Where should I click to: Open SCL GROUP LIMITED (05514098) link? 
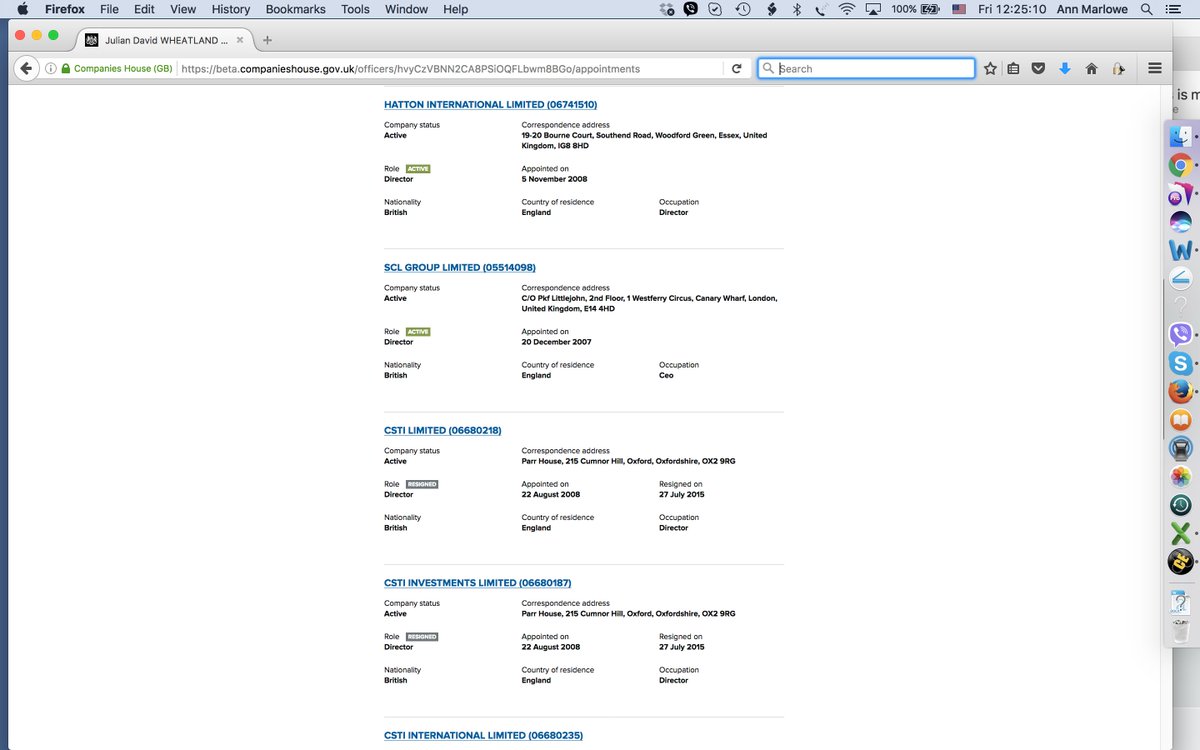coord(460,267)
